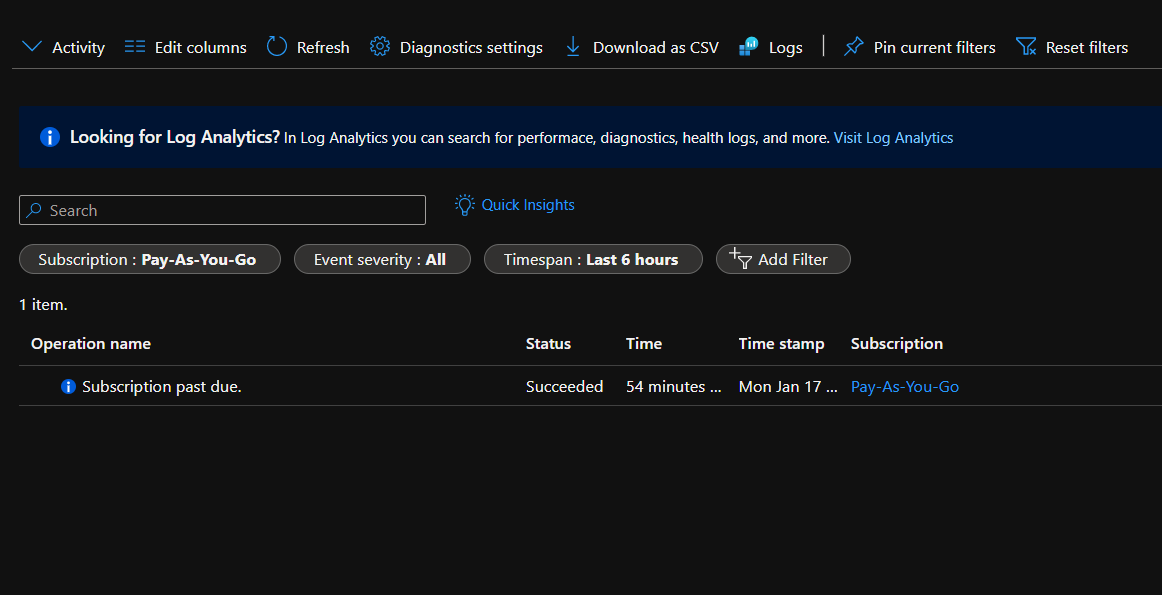Open the Event severity filter
Viewport: 1162px width, 595px height.
[381, 259]
